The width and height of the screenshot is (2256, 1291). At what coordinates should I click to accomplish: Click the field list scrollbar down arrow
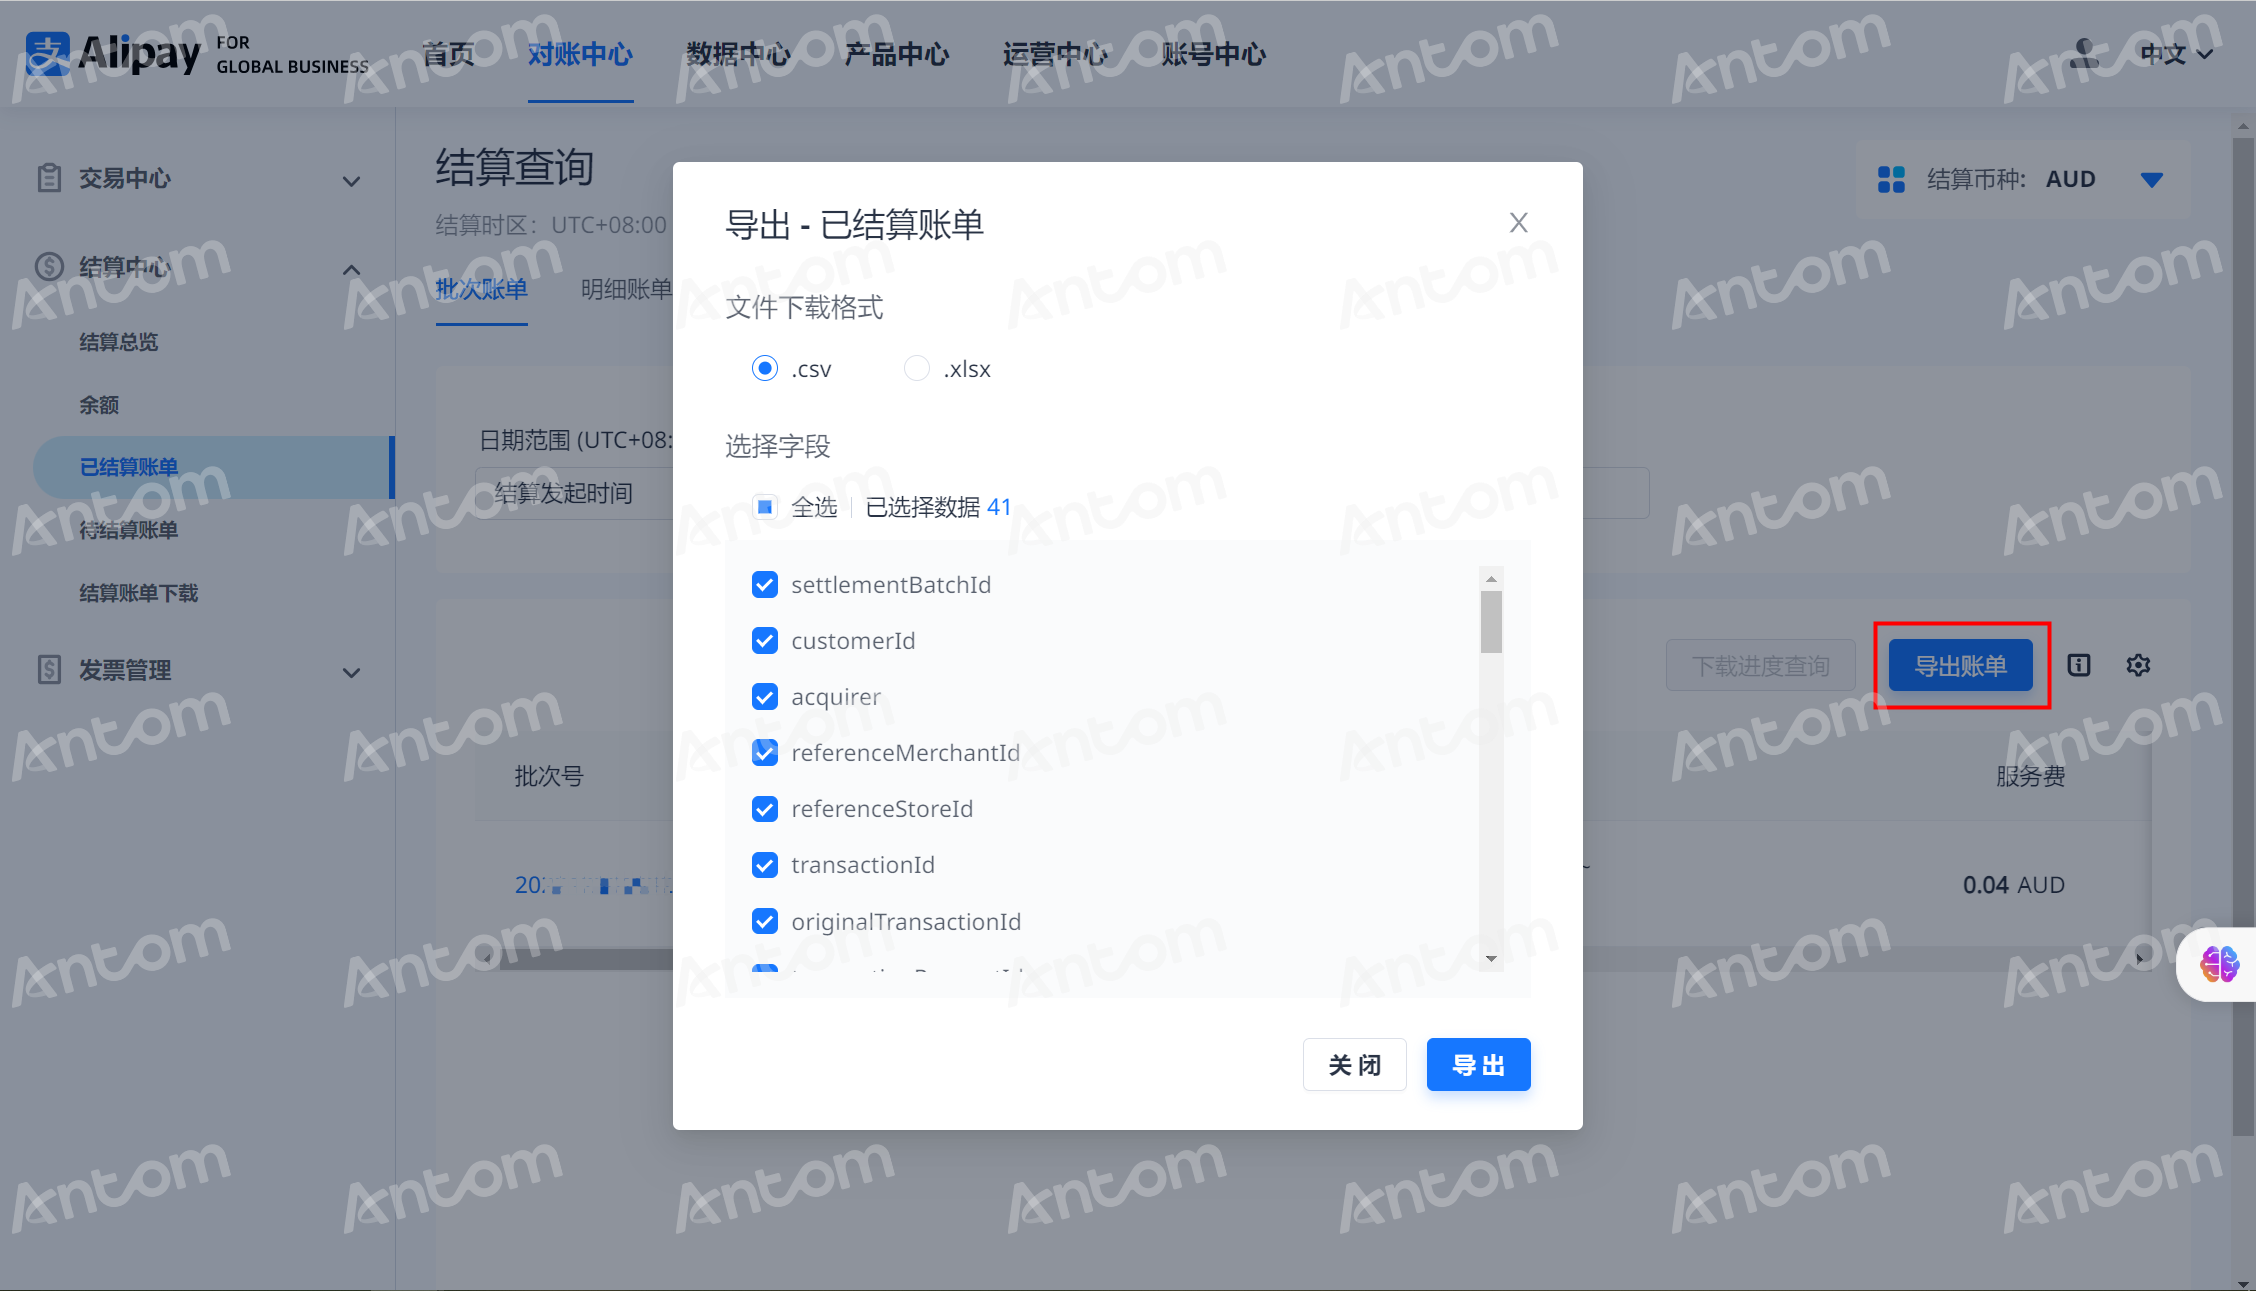click(1491, 958)
